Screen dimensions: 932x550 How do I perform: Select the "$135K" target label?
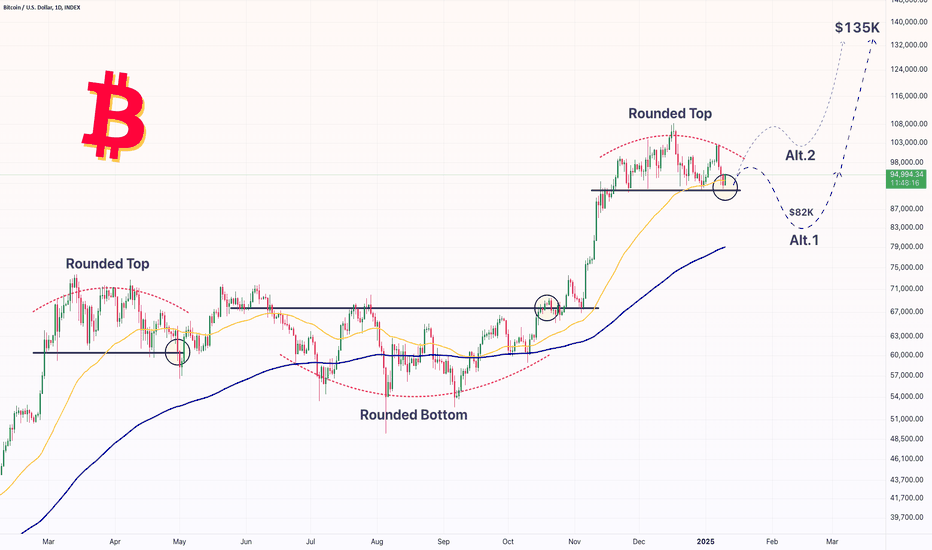point(857,27)
